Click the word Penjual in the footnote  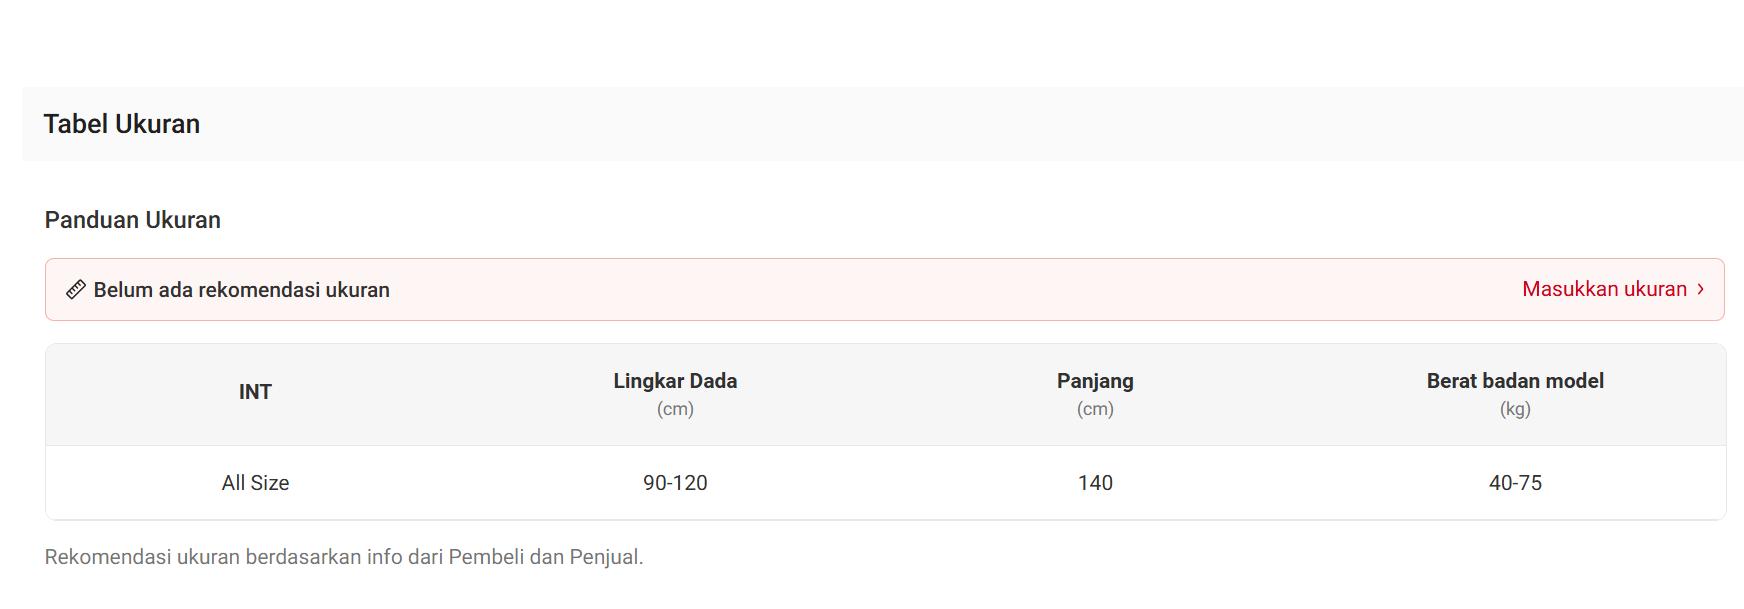pos(604,557)
